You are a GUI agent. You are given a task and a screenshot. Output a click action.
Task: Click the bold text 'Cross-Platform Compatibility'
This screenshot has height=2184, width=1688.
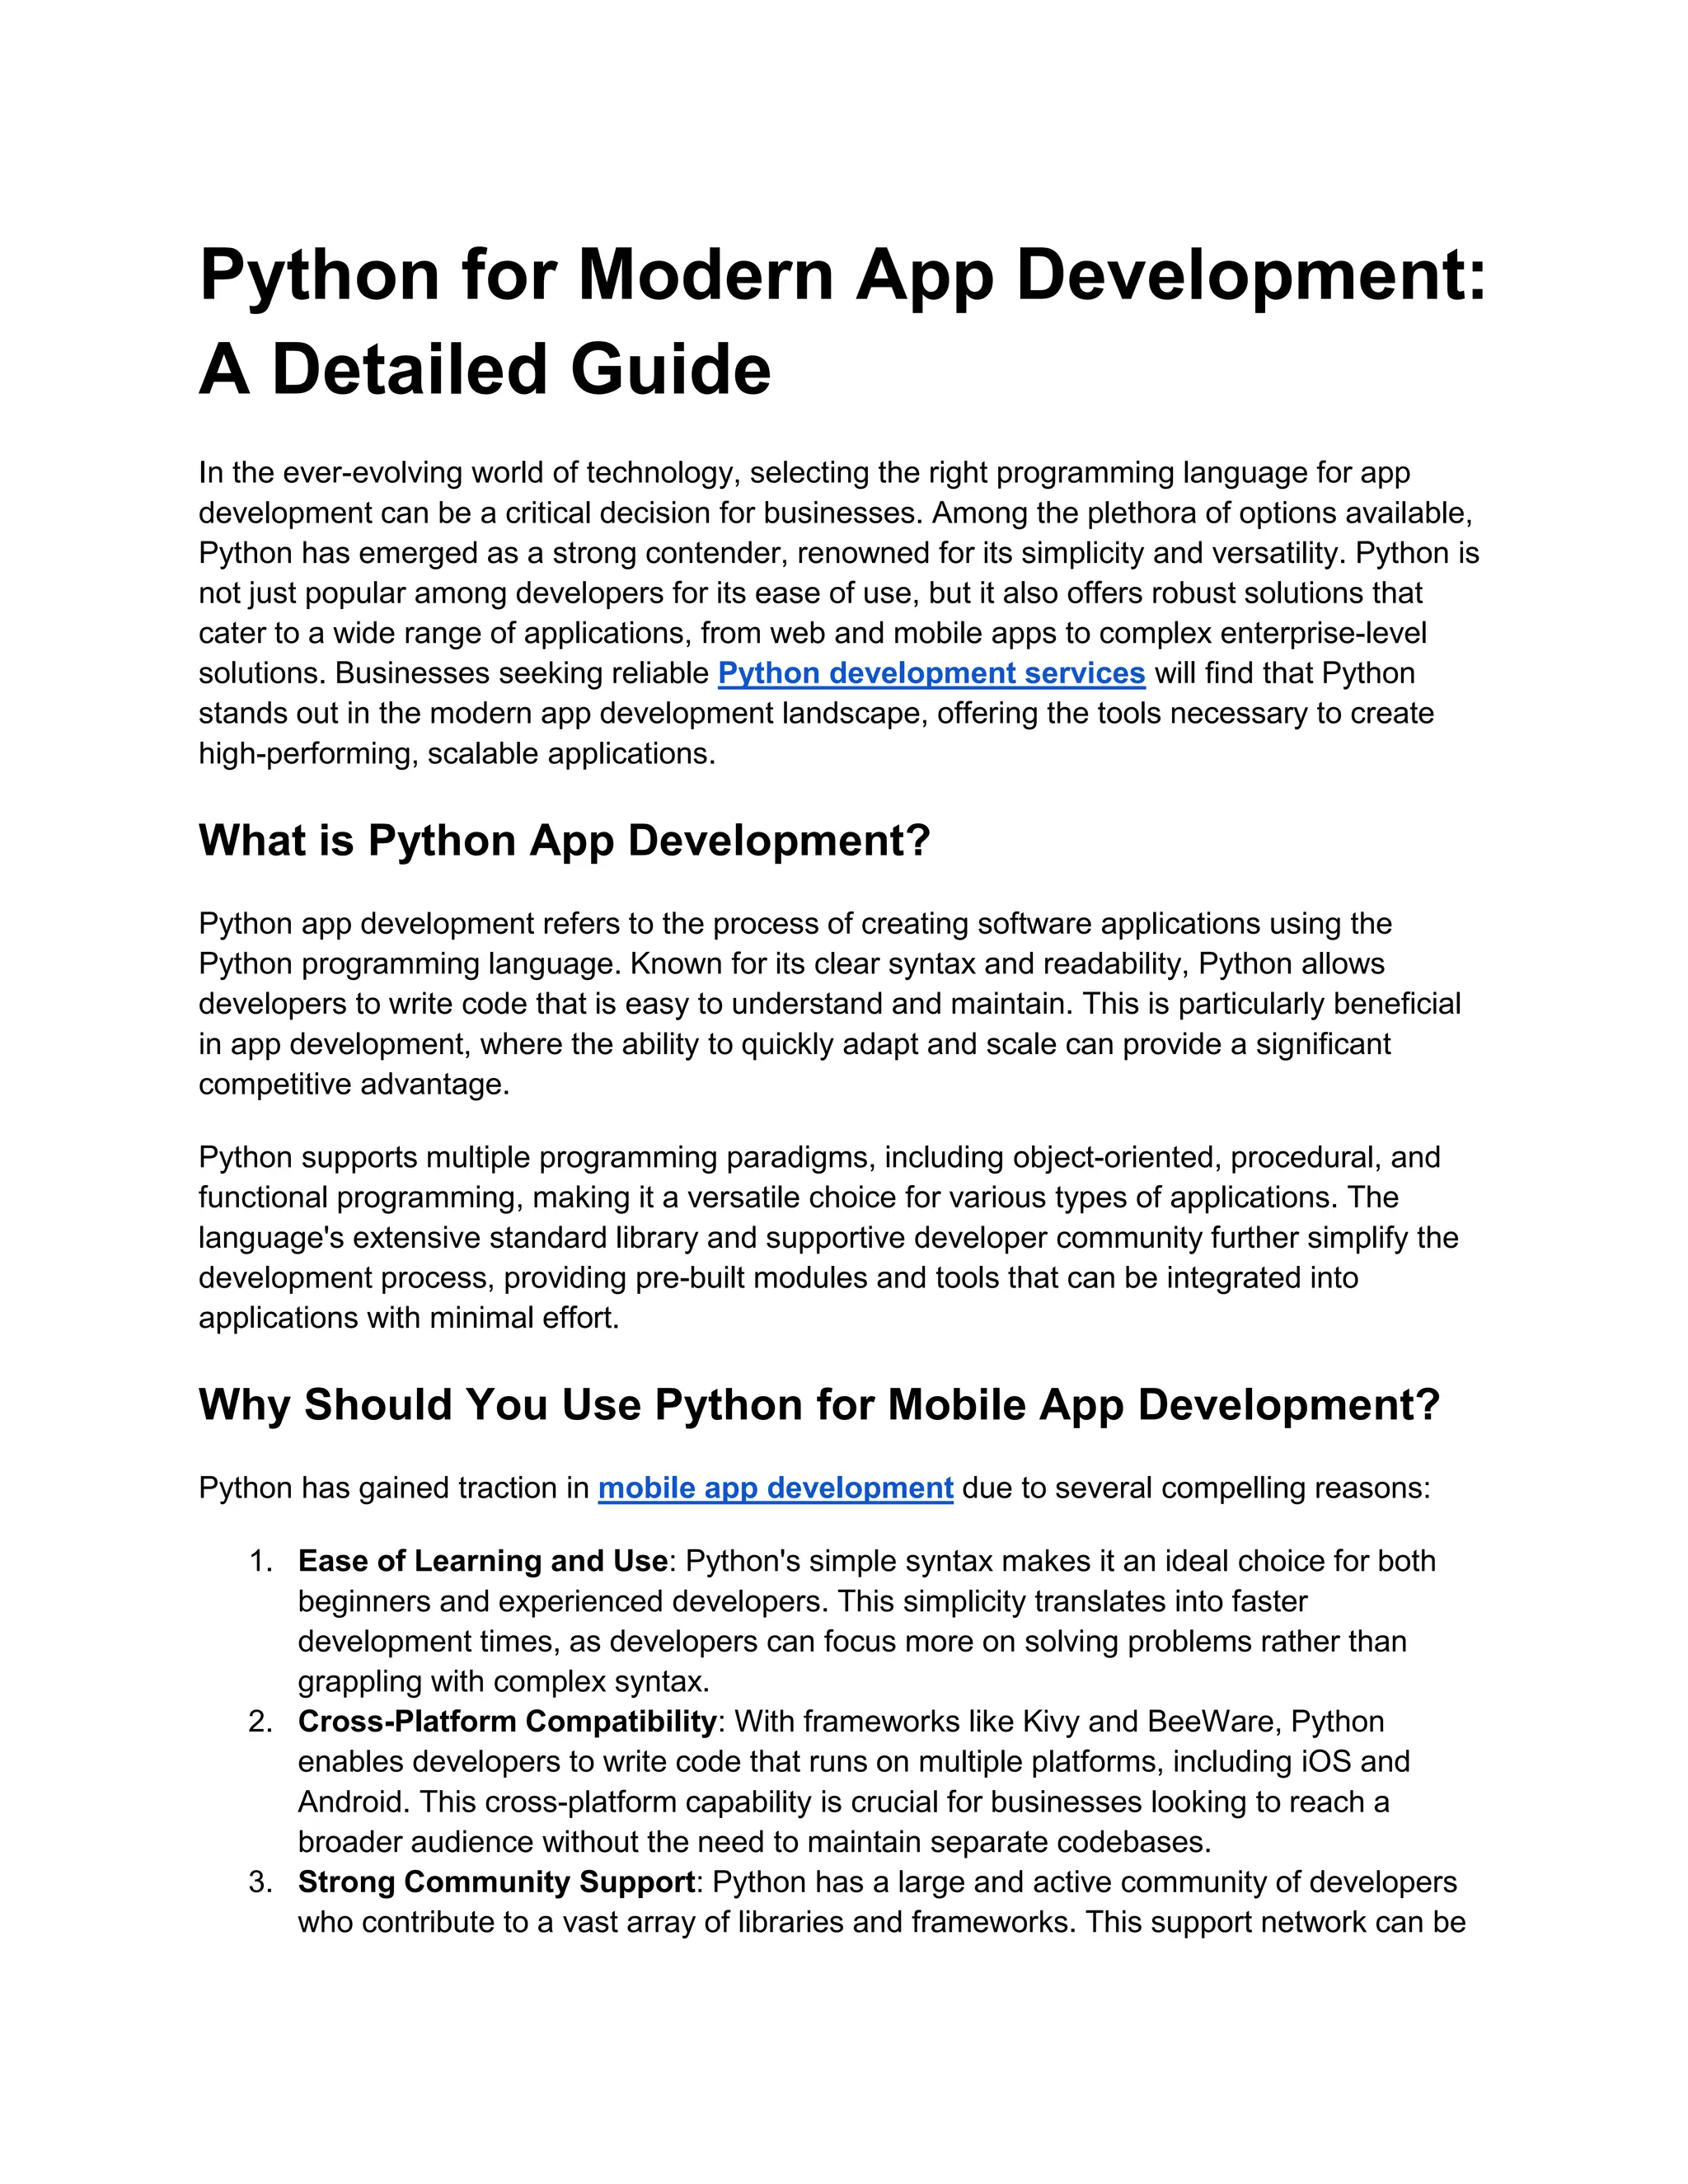[x=507, y=1721]
